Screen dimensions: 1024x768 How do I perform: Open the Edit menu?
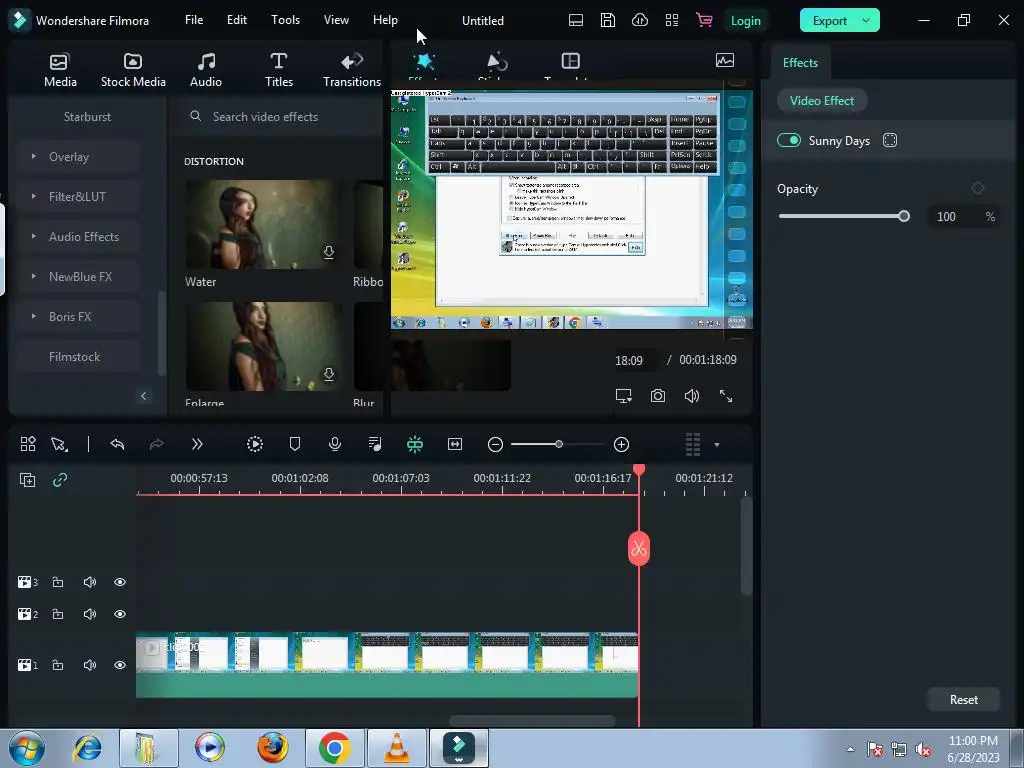point(236,20)
